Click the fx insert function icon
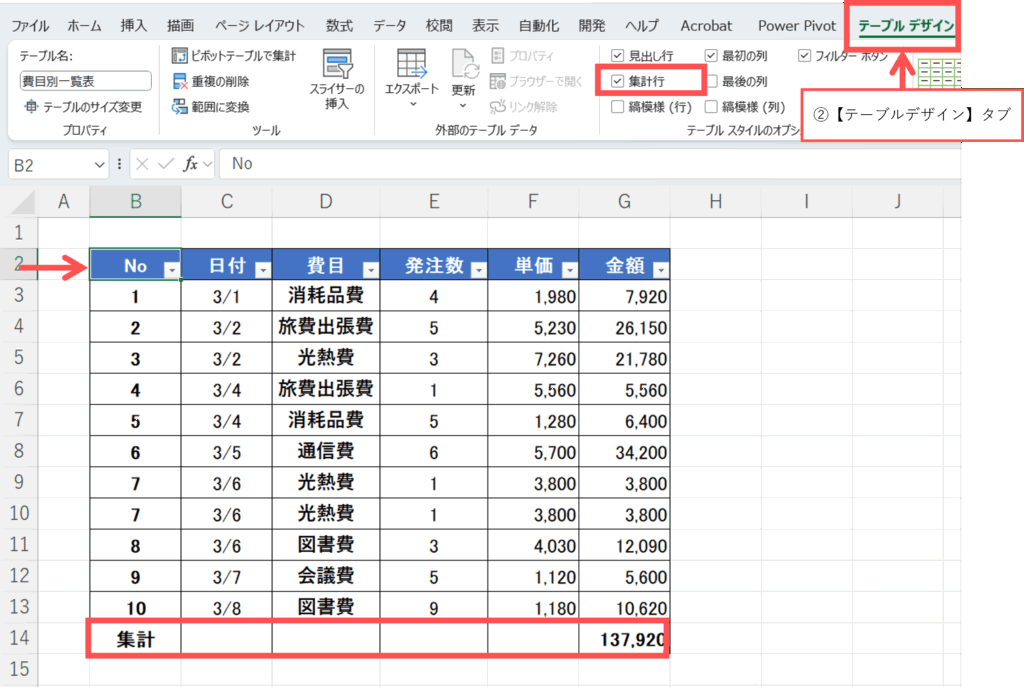This screenshot has height=687, width=1024. [x=190, y=164]
